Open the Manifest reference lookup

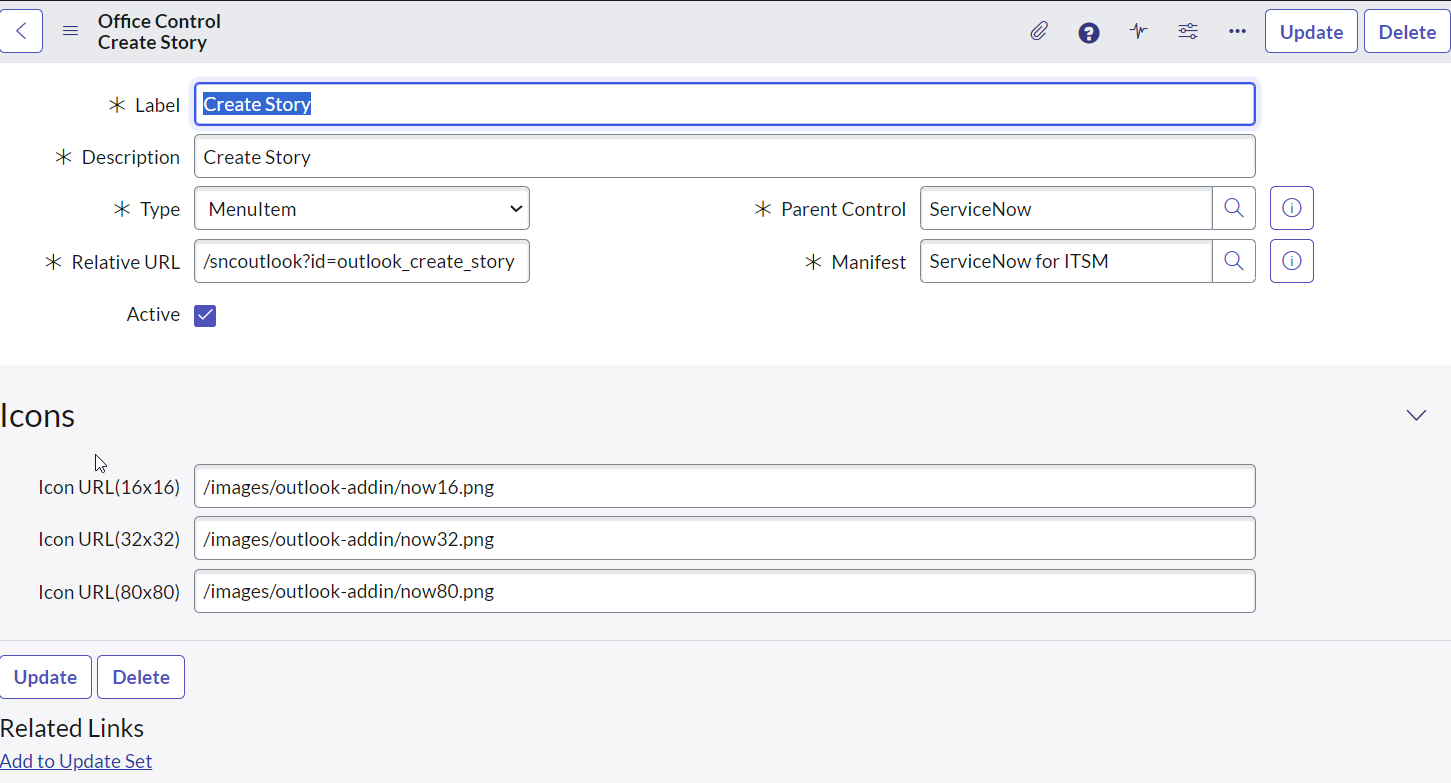coord(1233,261)
